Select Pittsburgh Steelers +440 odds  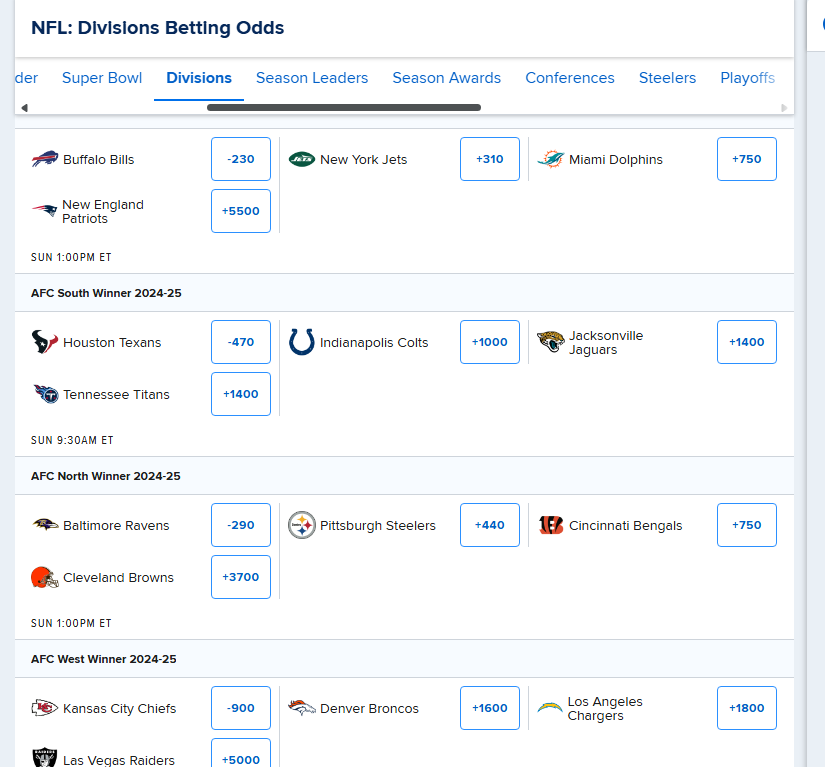pyautogui.click(x=490, y=525)
